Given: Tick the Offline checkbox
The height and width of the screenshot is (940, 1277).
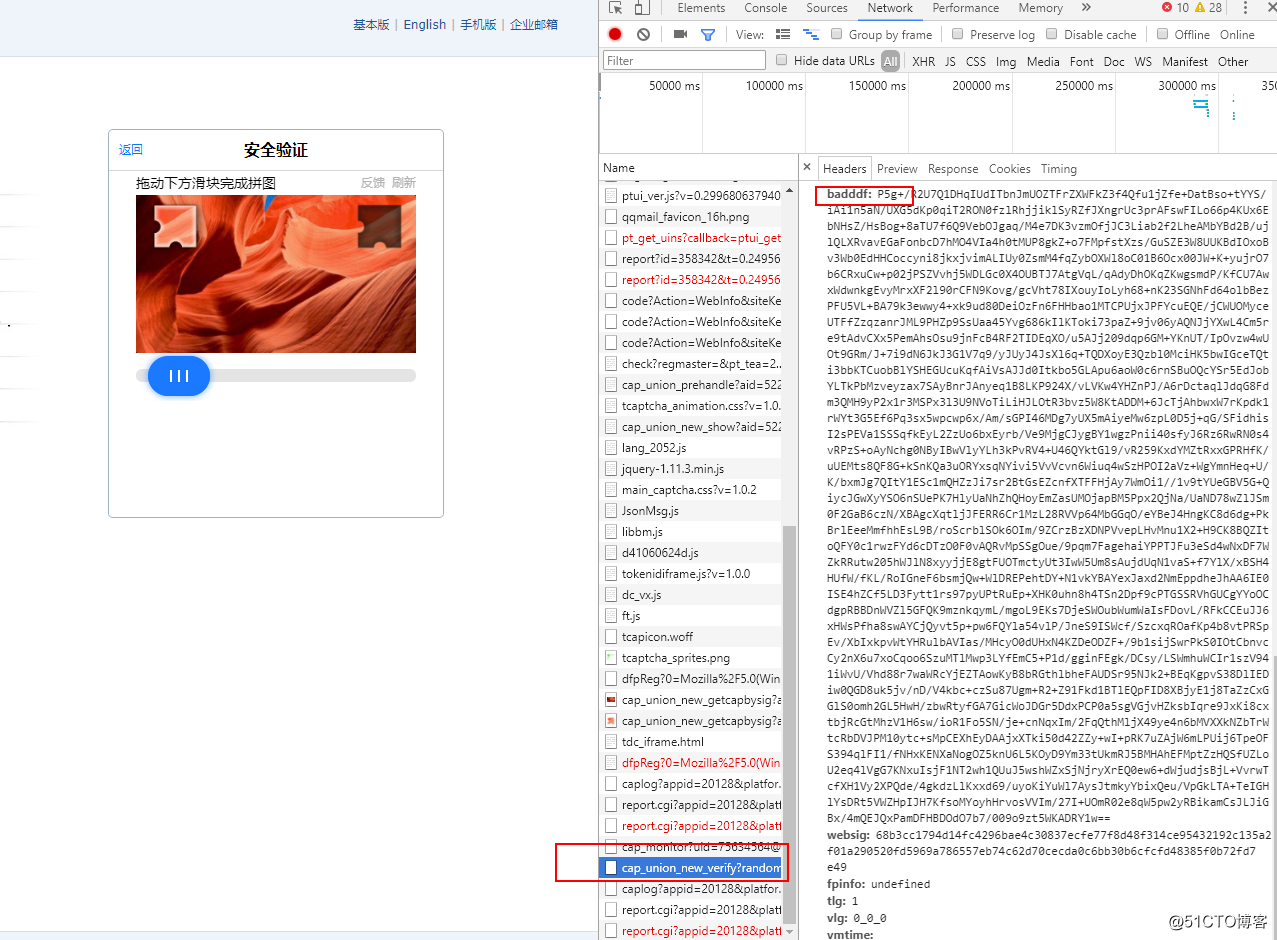Looking at the screenshot, I should click(x=1162, y=34).
